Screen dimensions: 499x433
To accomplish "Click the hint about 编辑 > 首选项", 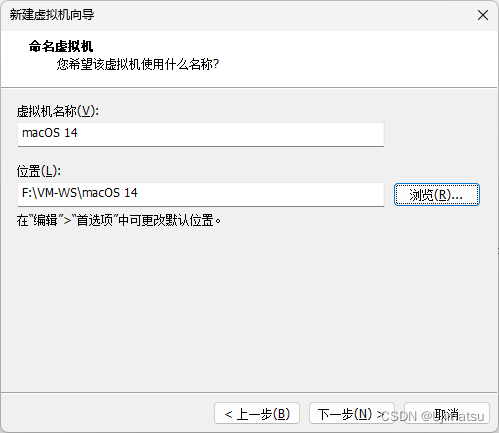I will click(119, 220).
